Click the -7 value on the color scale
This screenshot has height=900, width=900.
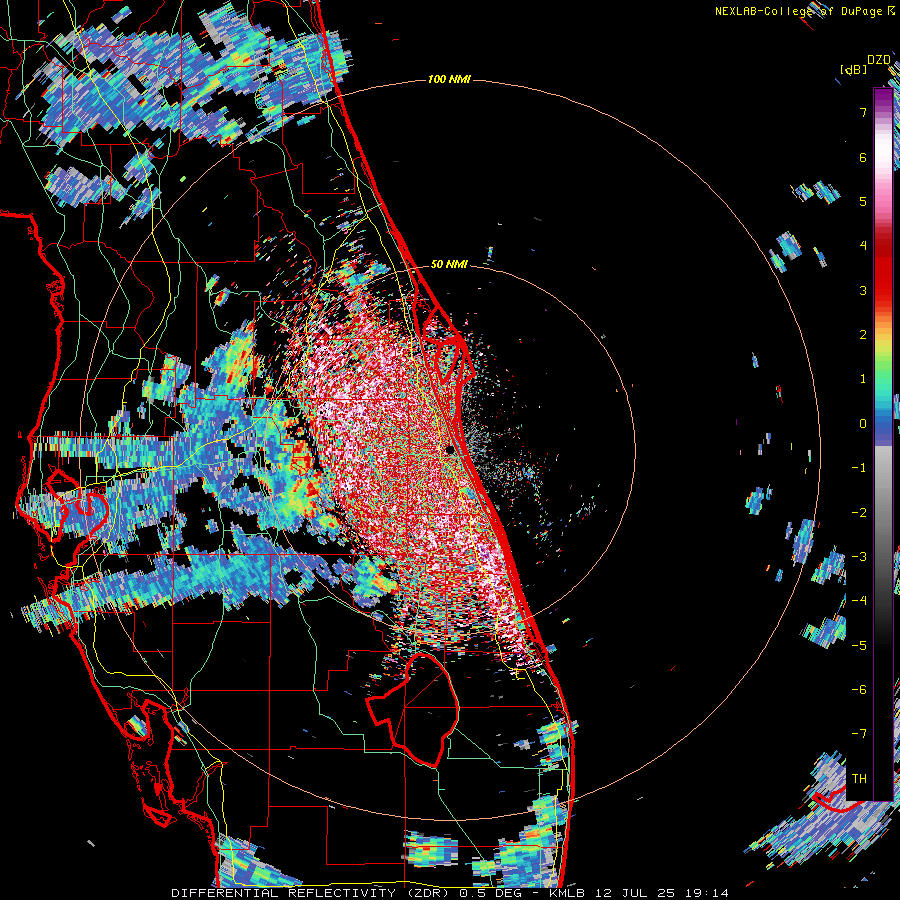859,734
